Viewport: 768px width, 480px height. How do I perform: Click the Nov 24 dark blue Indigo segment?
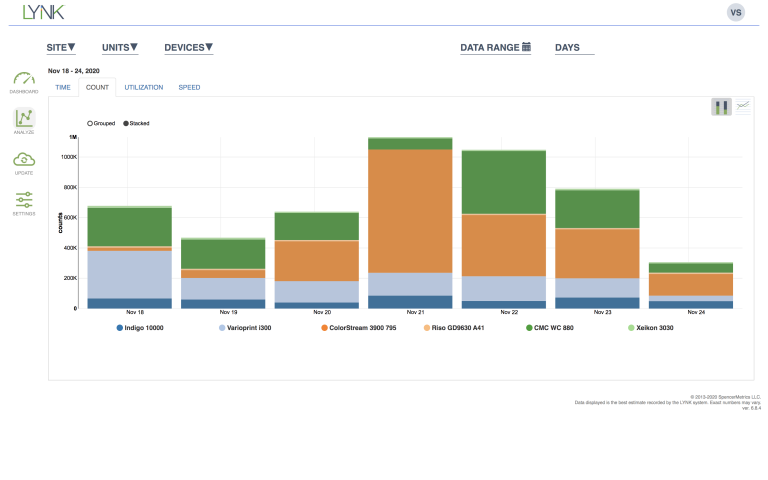point(691,305)
